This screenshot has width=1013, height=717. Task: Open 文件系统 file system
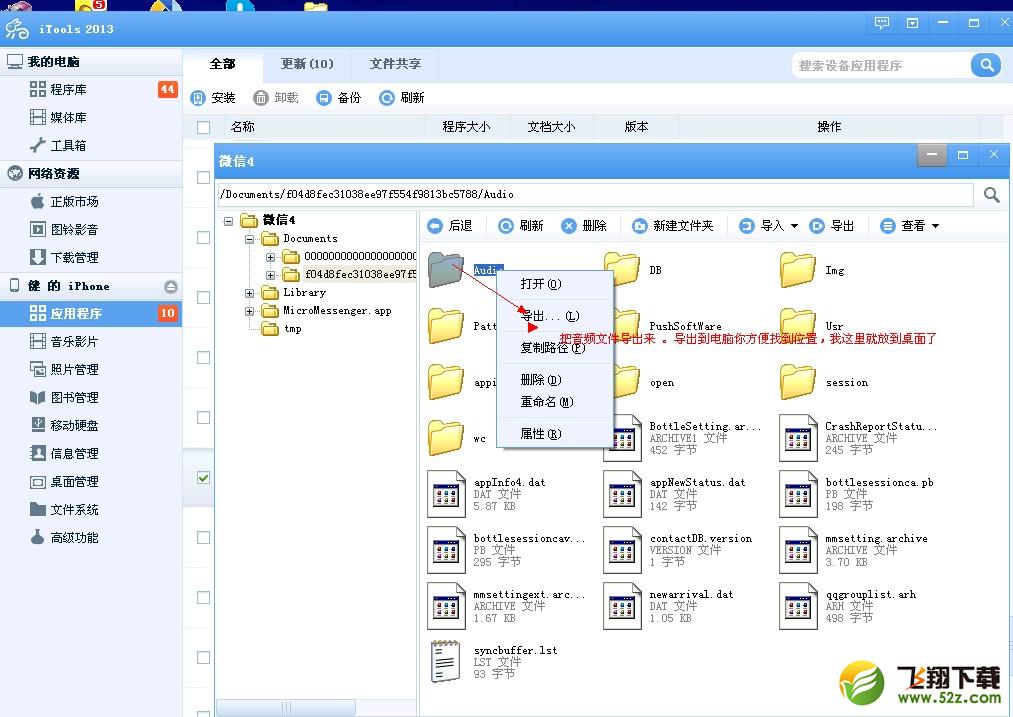90,510
